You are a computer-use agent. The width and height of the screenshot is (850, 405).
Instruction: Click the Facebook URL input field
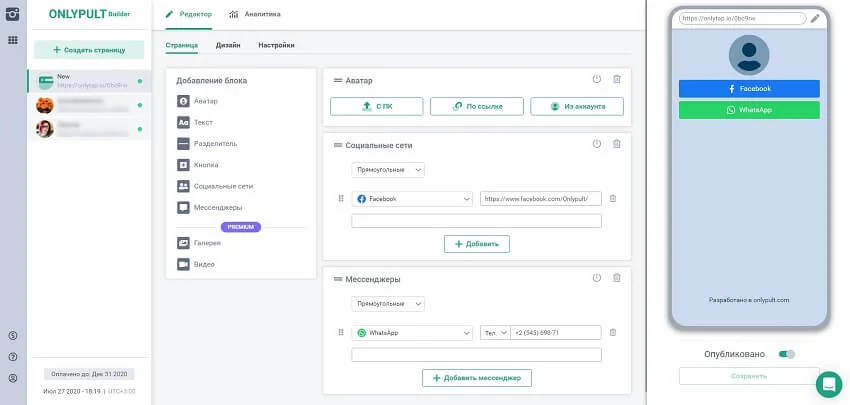click(x=540, y=199)
